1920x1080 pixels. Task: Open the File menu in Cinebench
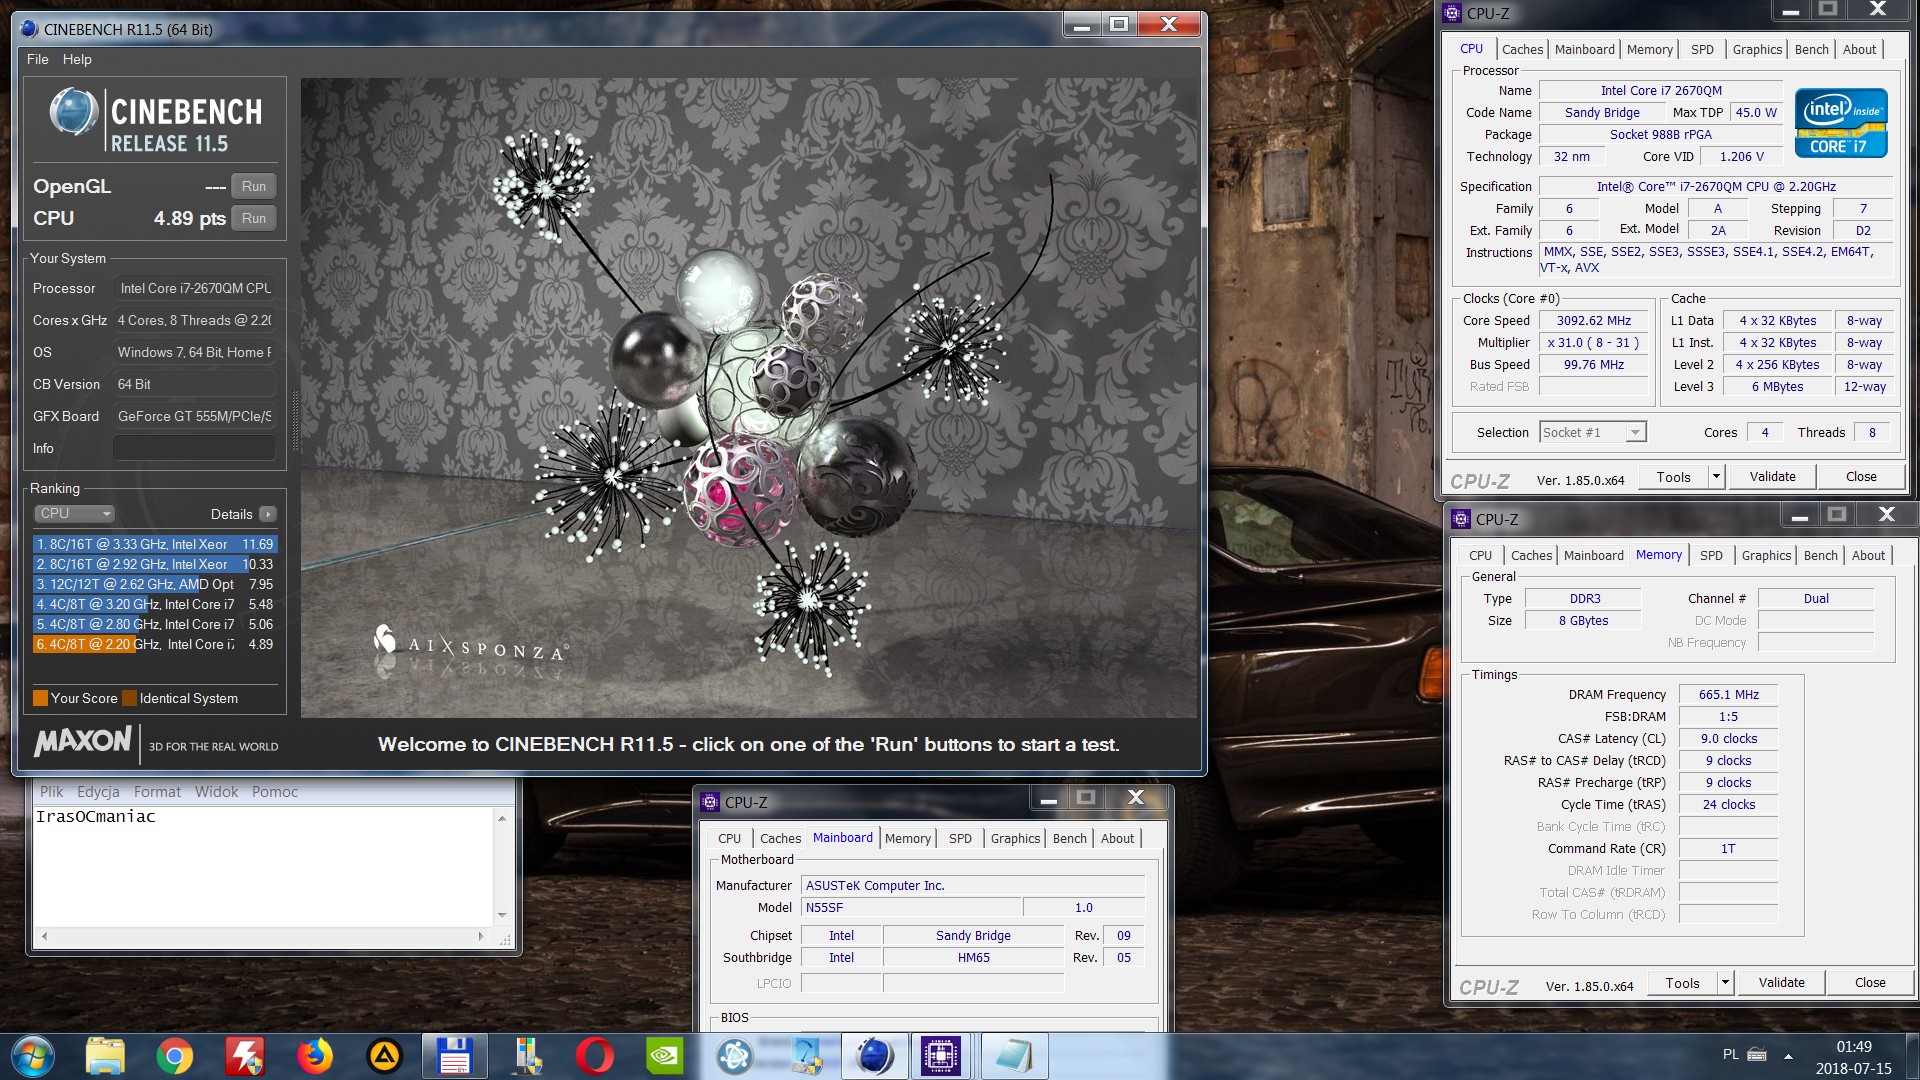(37, 59)
